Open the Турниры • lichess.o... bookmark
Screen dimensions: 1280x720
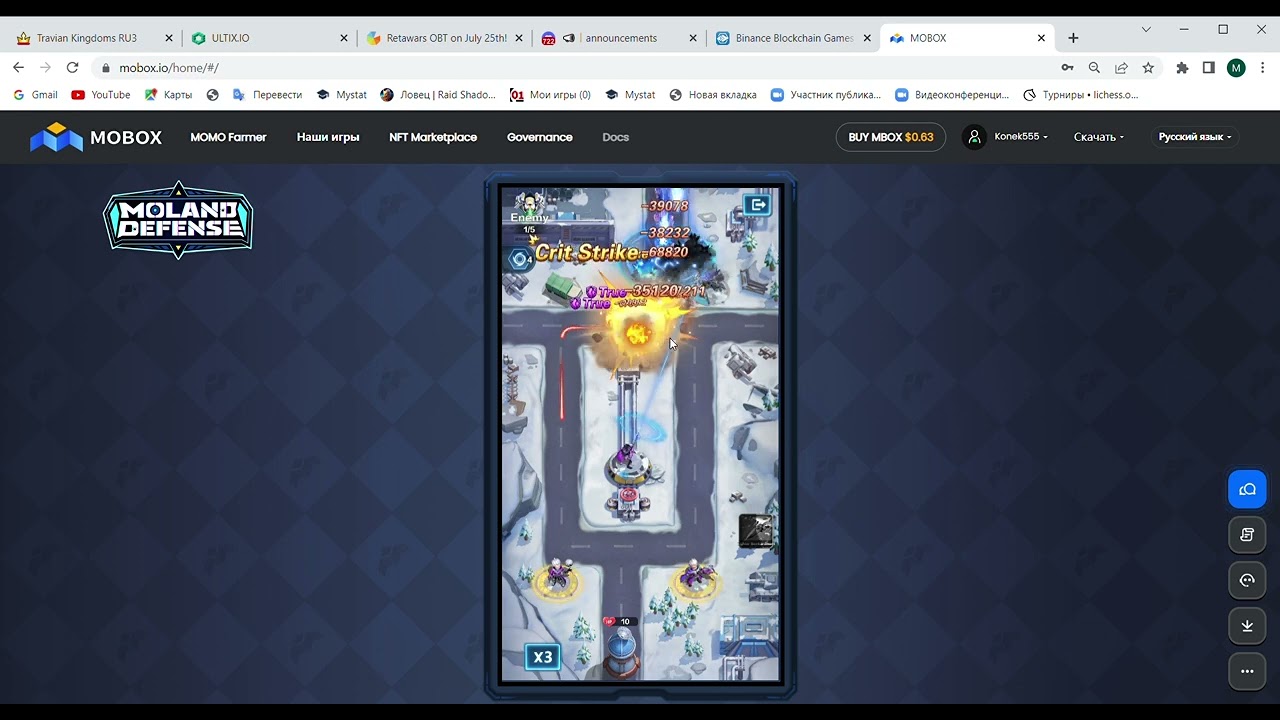click(x=1081, y=95)
